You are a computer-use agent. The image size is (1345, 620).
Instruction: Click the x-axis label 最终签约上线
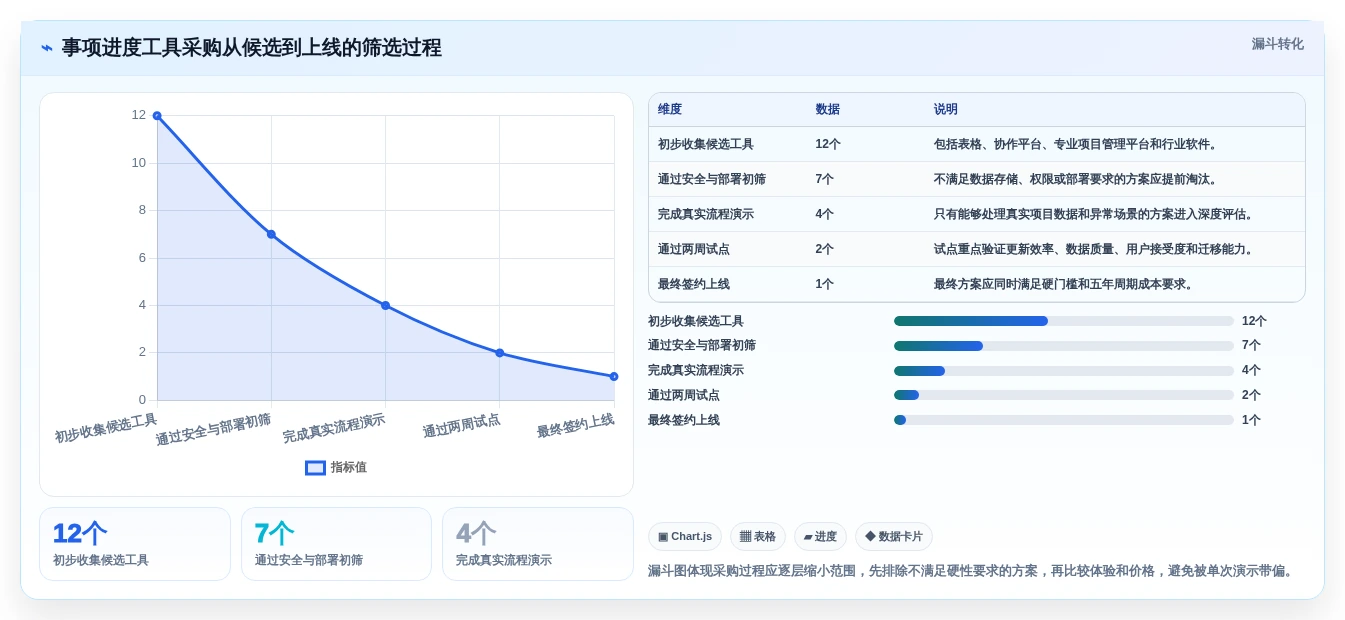(575, 426)
